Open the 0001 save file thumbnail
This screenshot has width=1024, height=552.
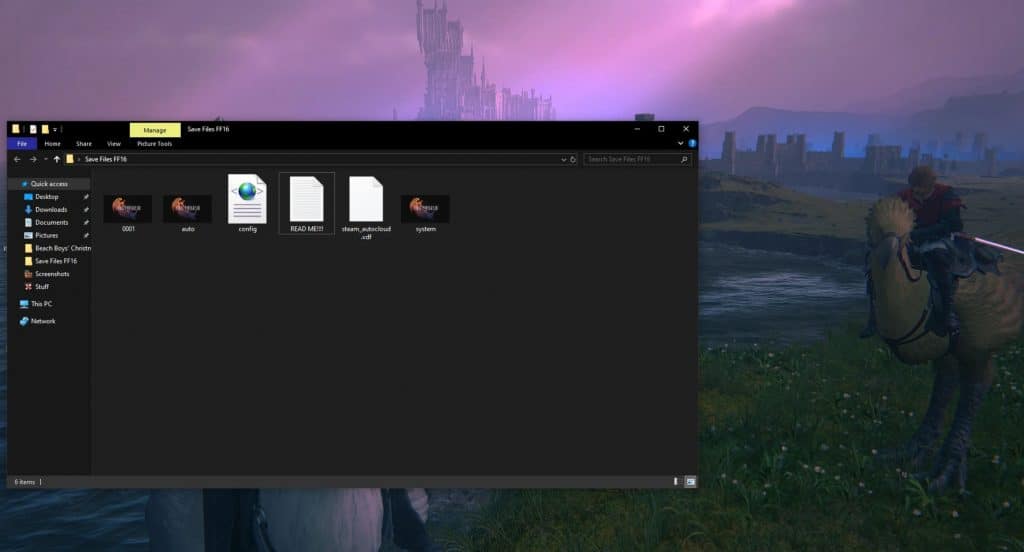127,208
